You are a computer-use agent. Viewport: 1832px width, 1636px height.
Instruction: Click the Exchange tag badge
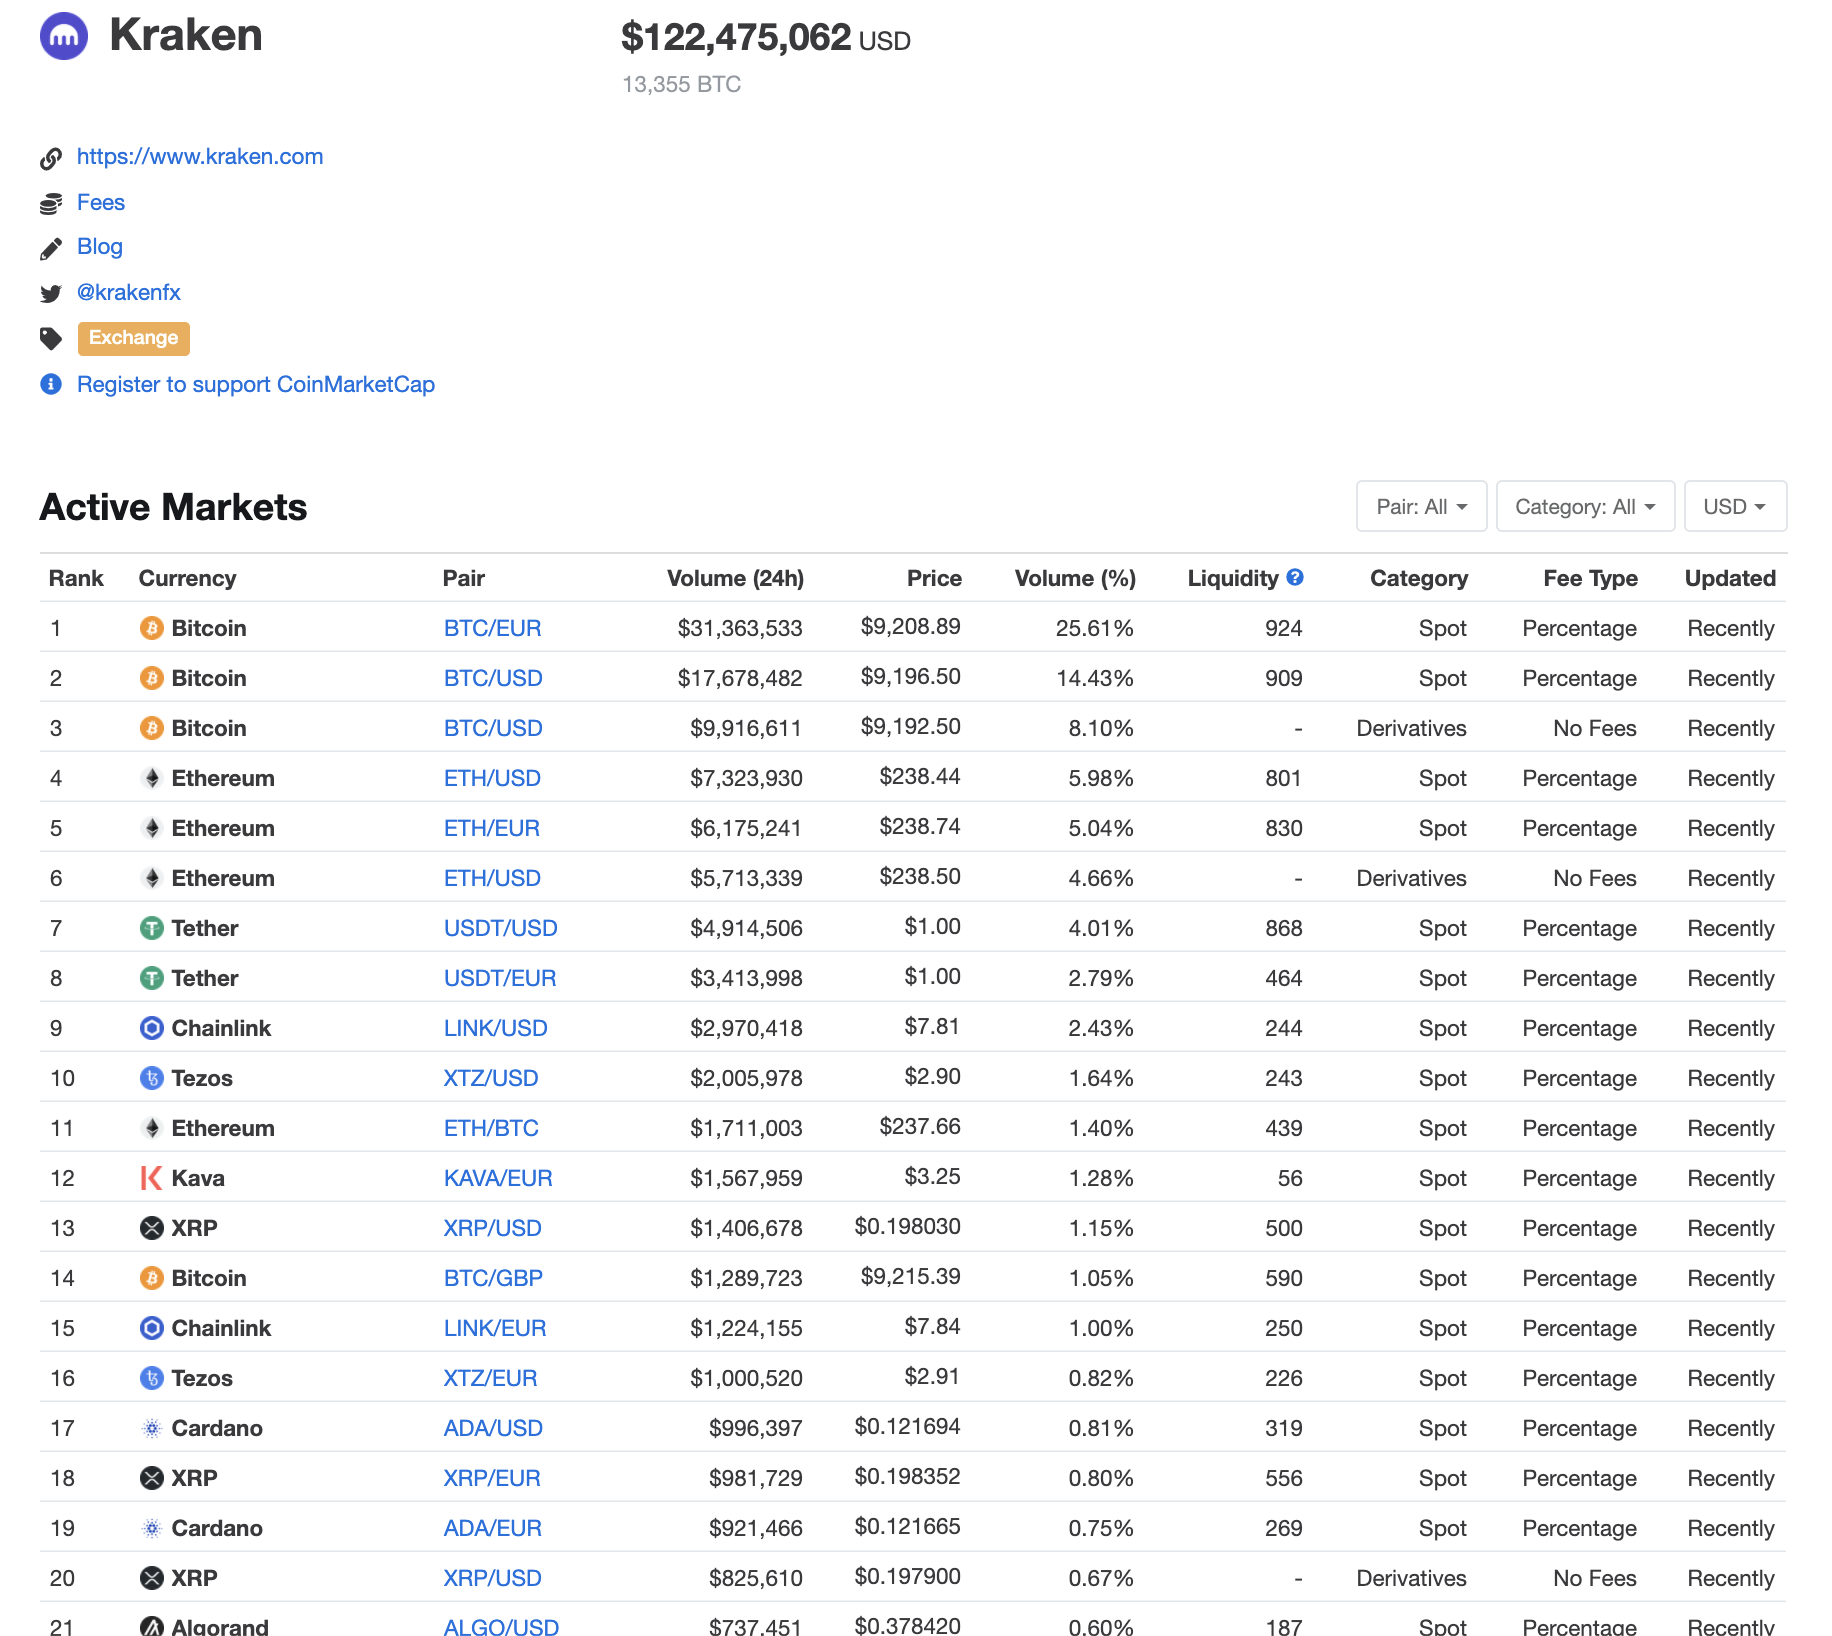click(x=134, y=338)
